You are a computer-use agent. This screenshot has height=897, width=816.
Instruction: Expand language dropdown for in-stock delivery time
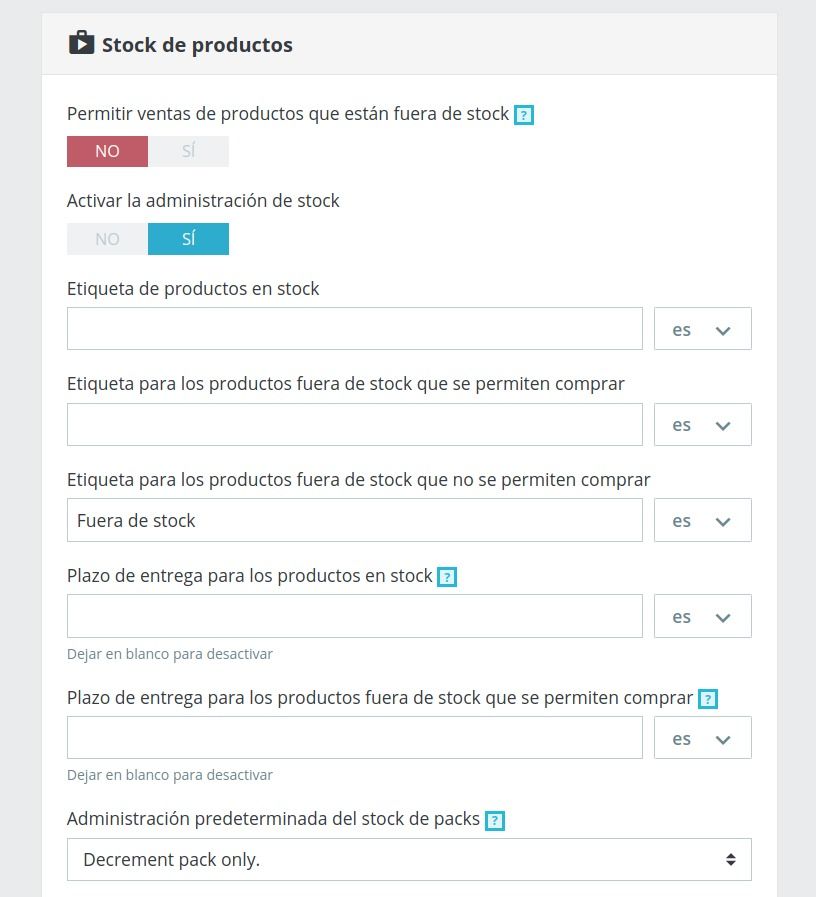(703, 616)
